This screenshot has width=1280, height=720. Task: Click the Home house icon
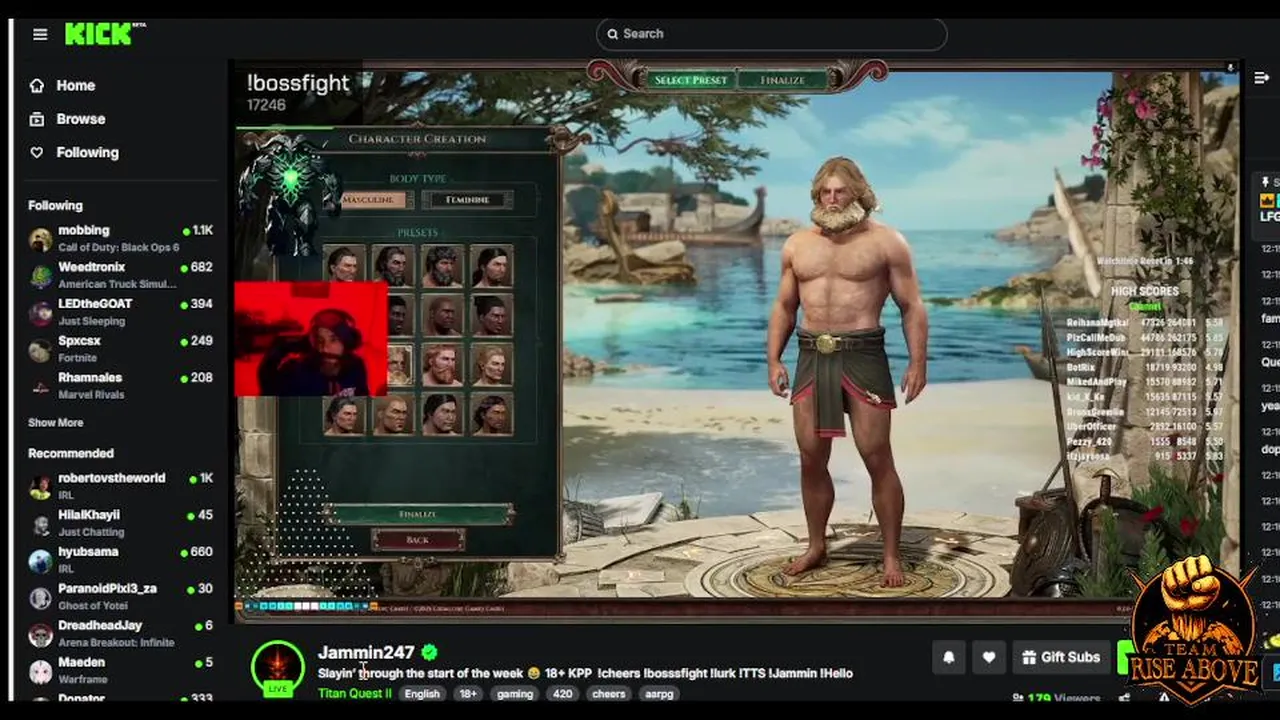coord(37,86)
